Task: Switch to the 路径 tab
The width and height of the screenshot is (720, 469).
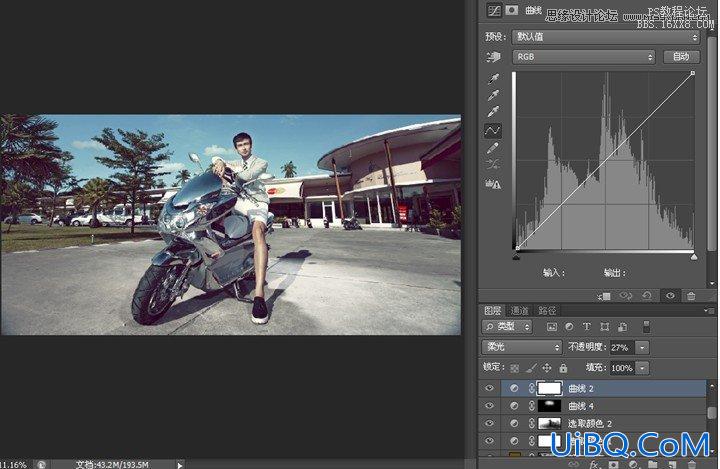Action: pyautogui.click(x=547, y=311)
